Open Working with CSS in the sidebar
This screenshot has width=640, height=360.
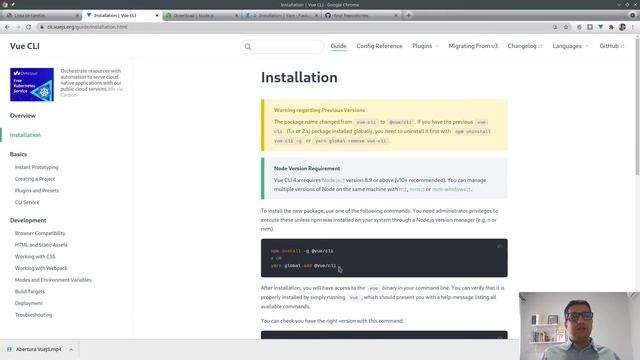(x=35, y=257)
